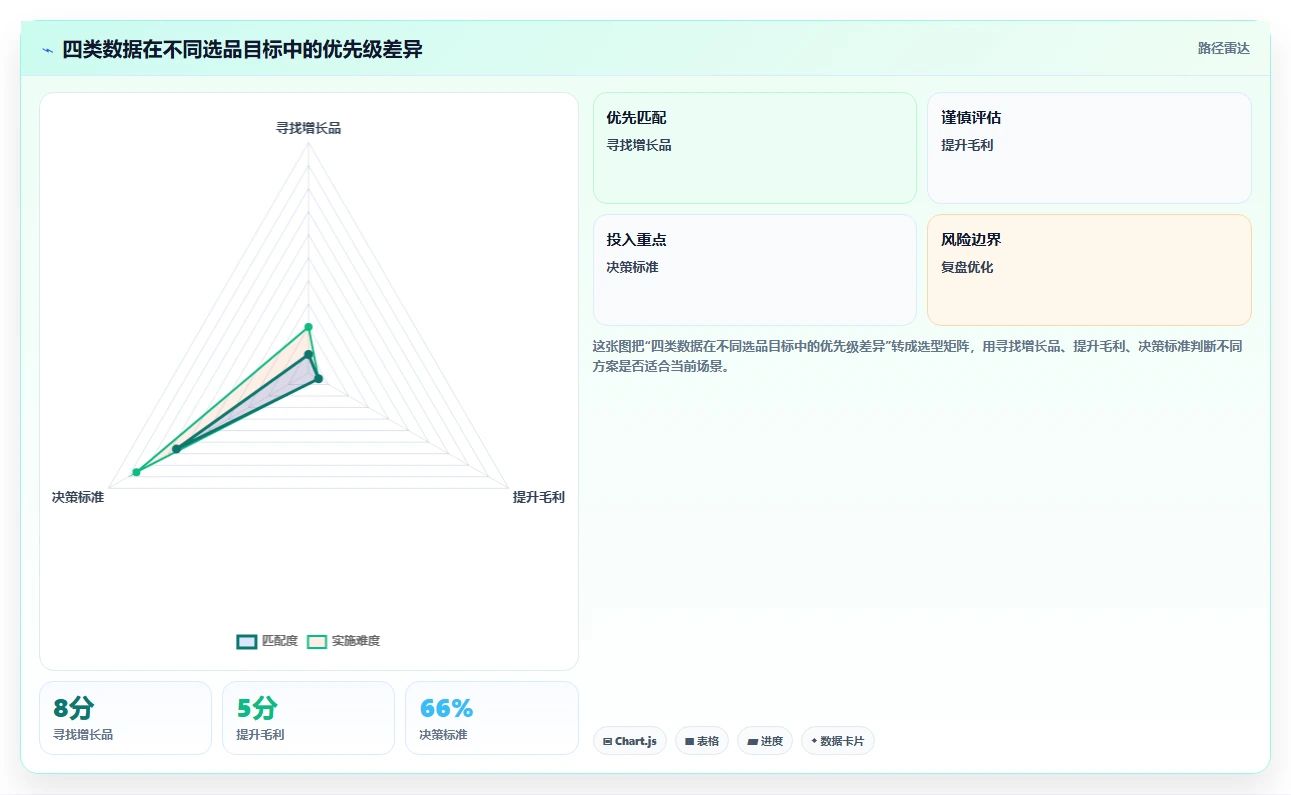
Task: Click 复盘优化 text in the 风险边界 card
Action: pos(967,267)
